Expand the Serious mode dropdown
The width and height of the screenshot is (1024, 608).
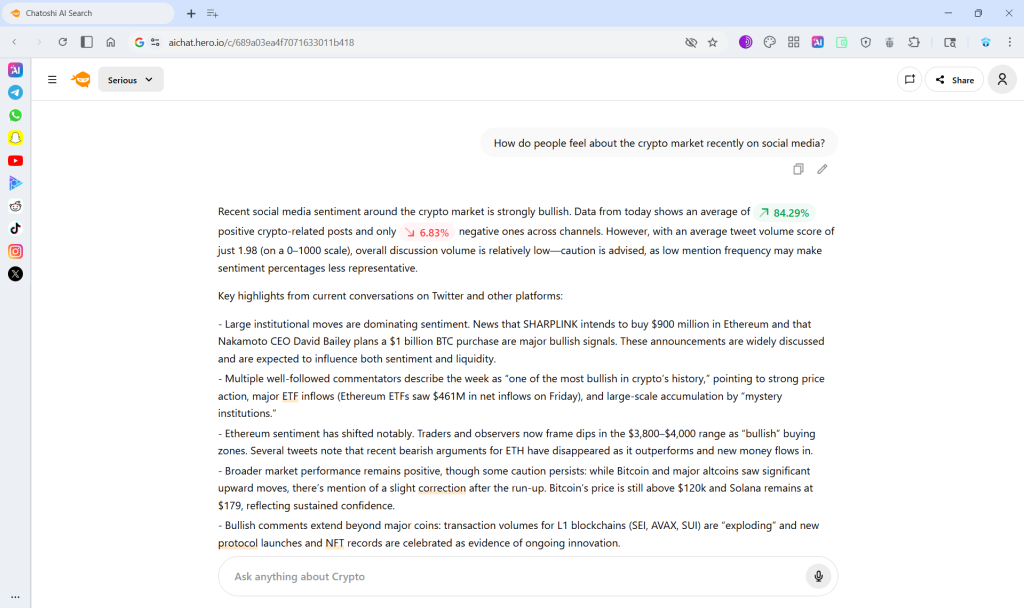click(131, 80)
